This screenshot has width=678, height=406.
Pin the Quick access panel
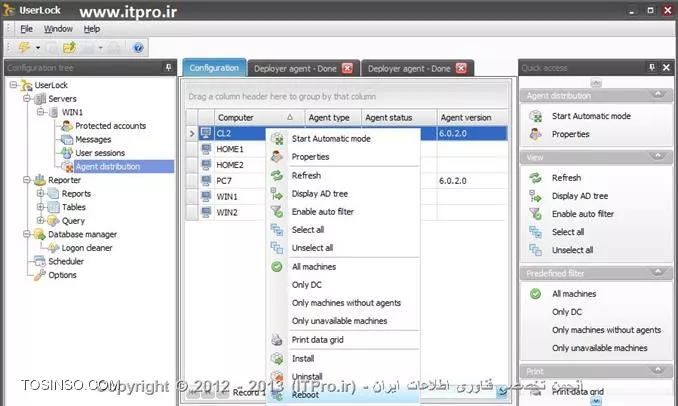pos(652,67)
